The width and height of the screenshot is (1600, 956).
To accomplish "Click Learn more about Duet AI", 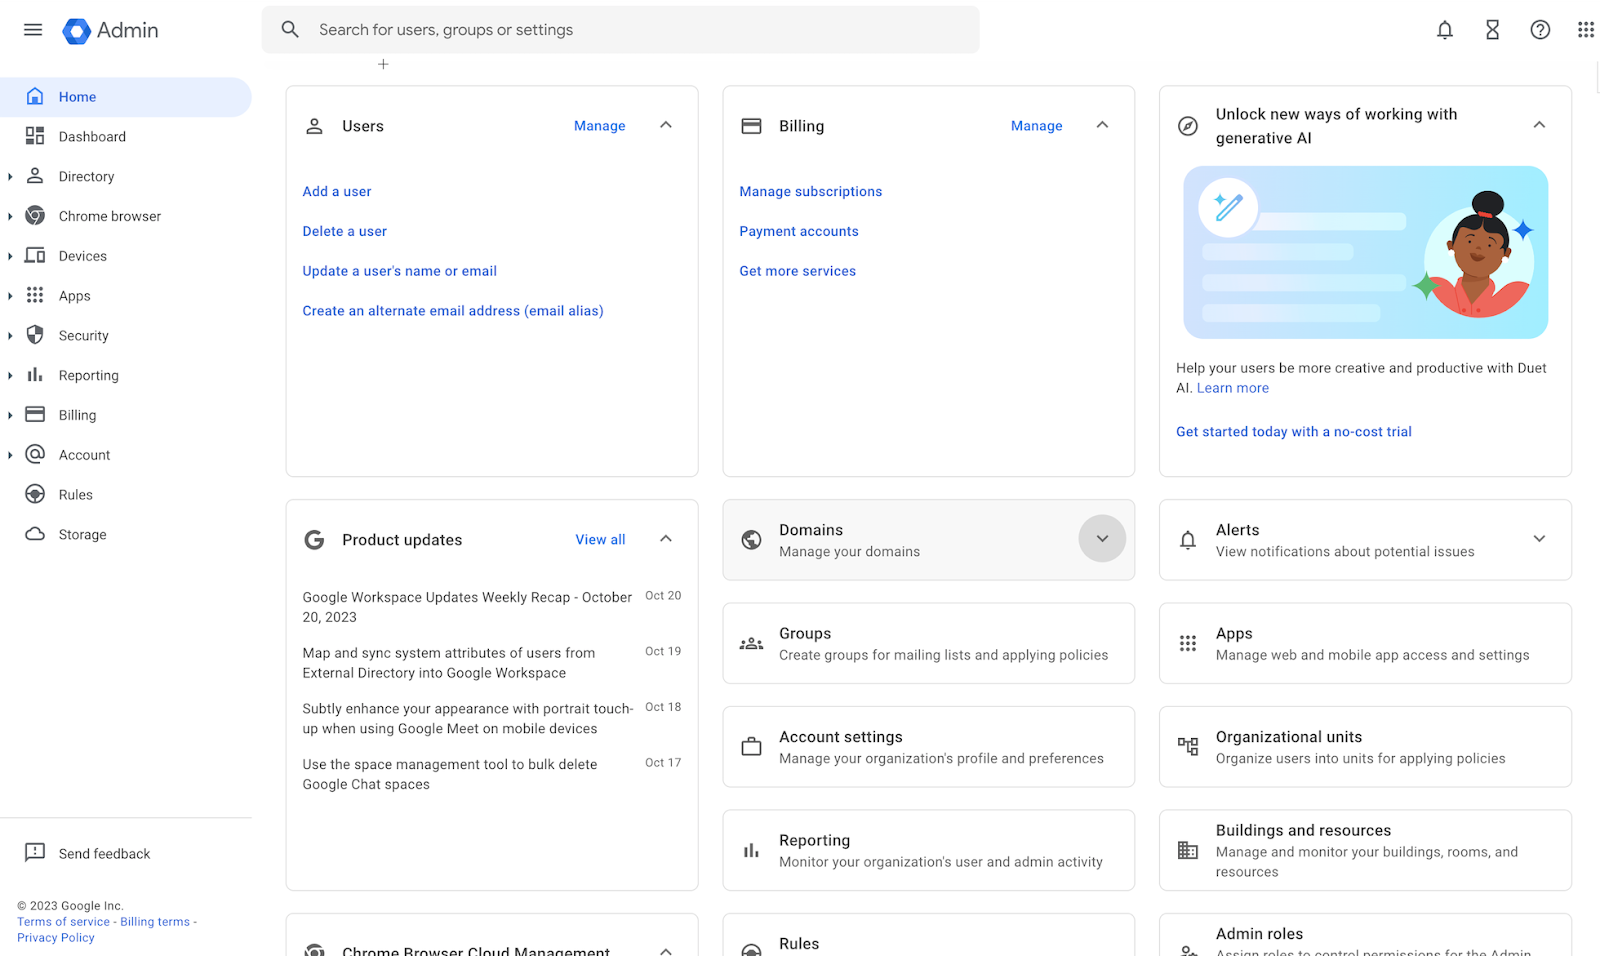I will tap(1233, 388).
